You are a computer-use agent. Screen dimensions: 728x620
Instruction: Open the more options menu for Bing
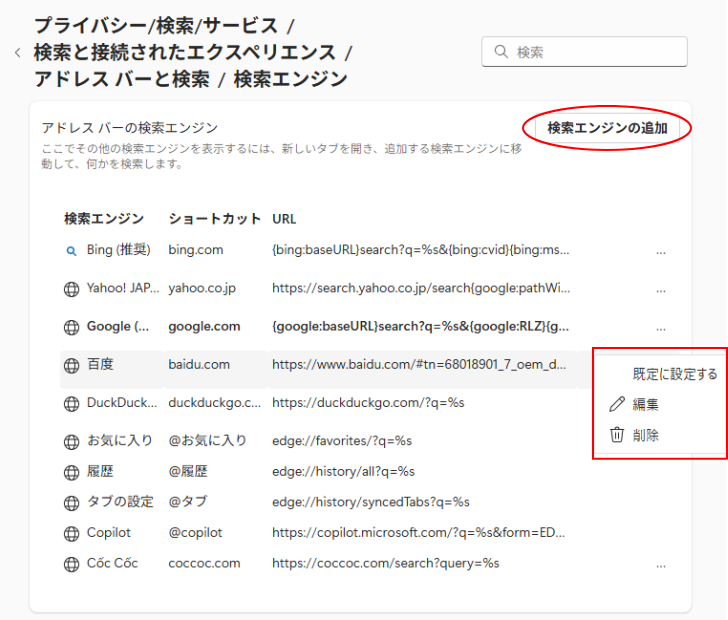(x=661, y=253)
